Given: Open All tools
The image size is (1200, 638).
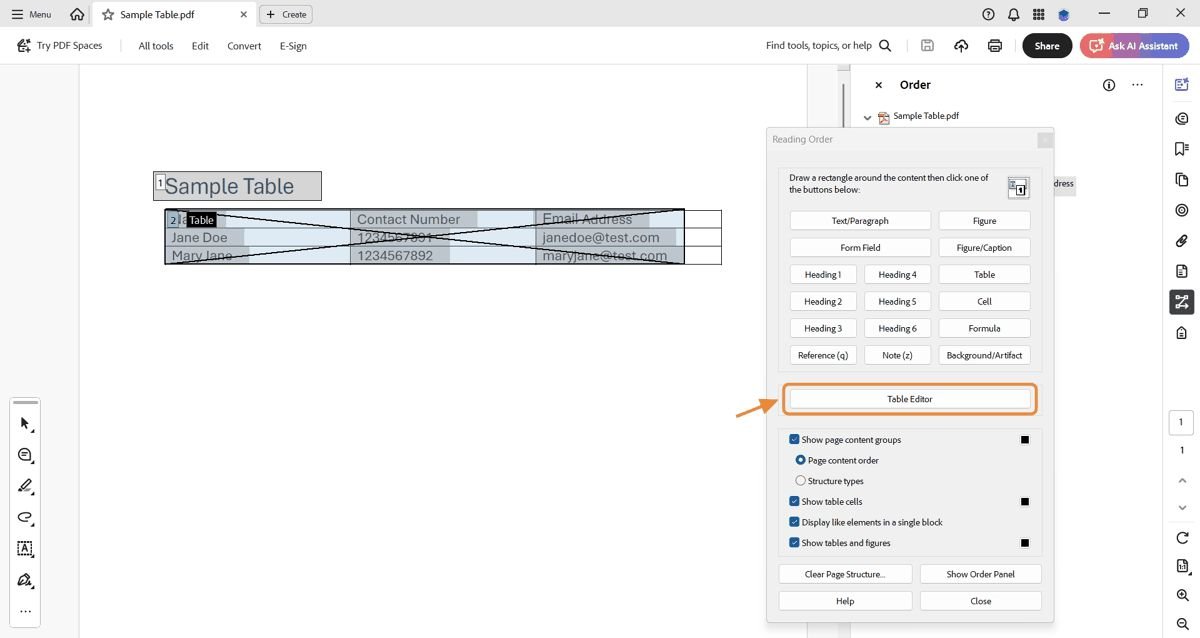Looking at the screenshot, I should (x=156, y=46).
